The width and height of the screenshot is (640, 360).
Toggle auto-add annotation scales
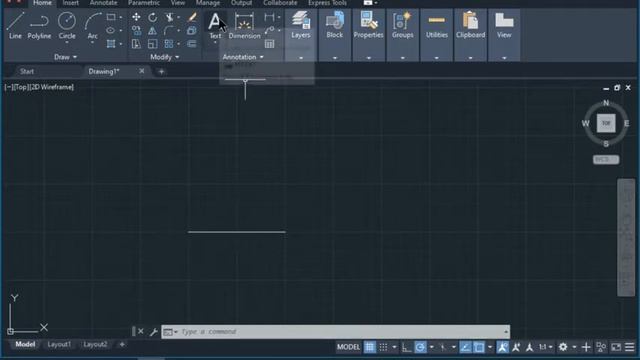click(x=516, y=347)
